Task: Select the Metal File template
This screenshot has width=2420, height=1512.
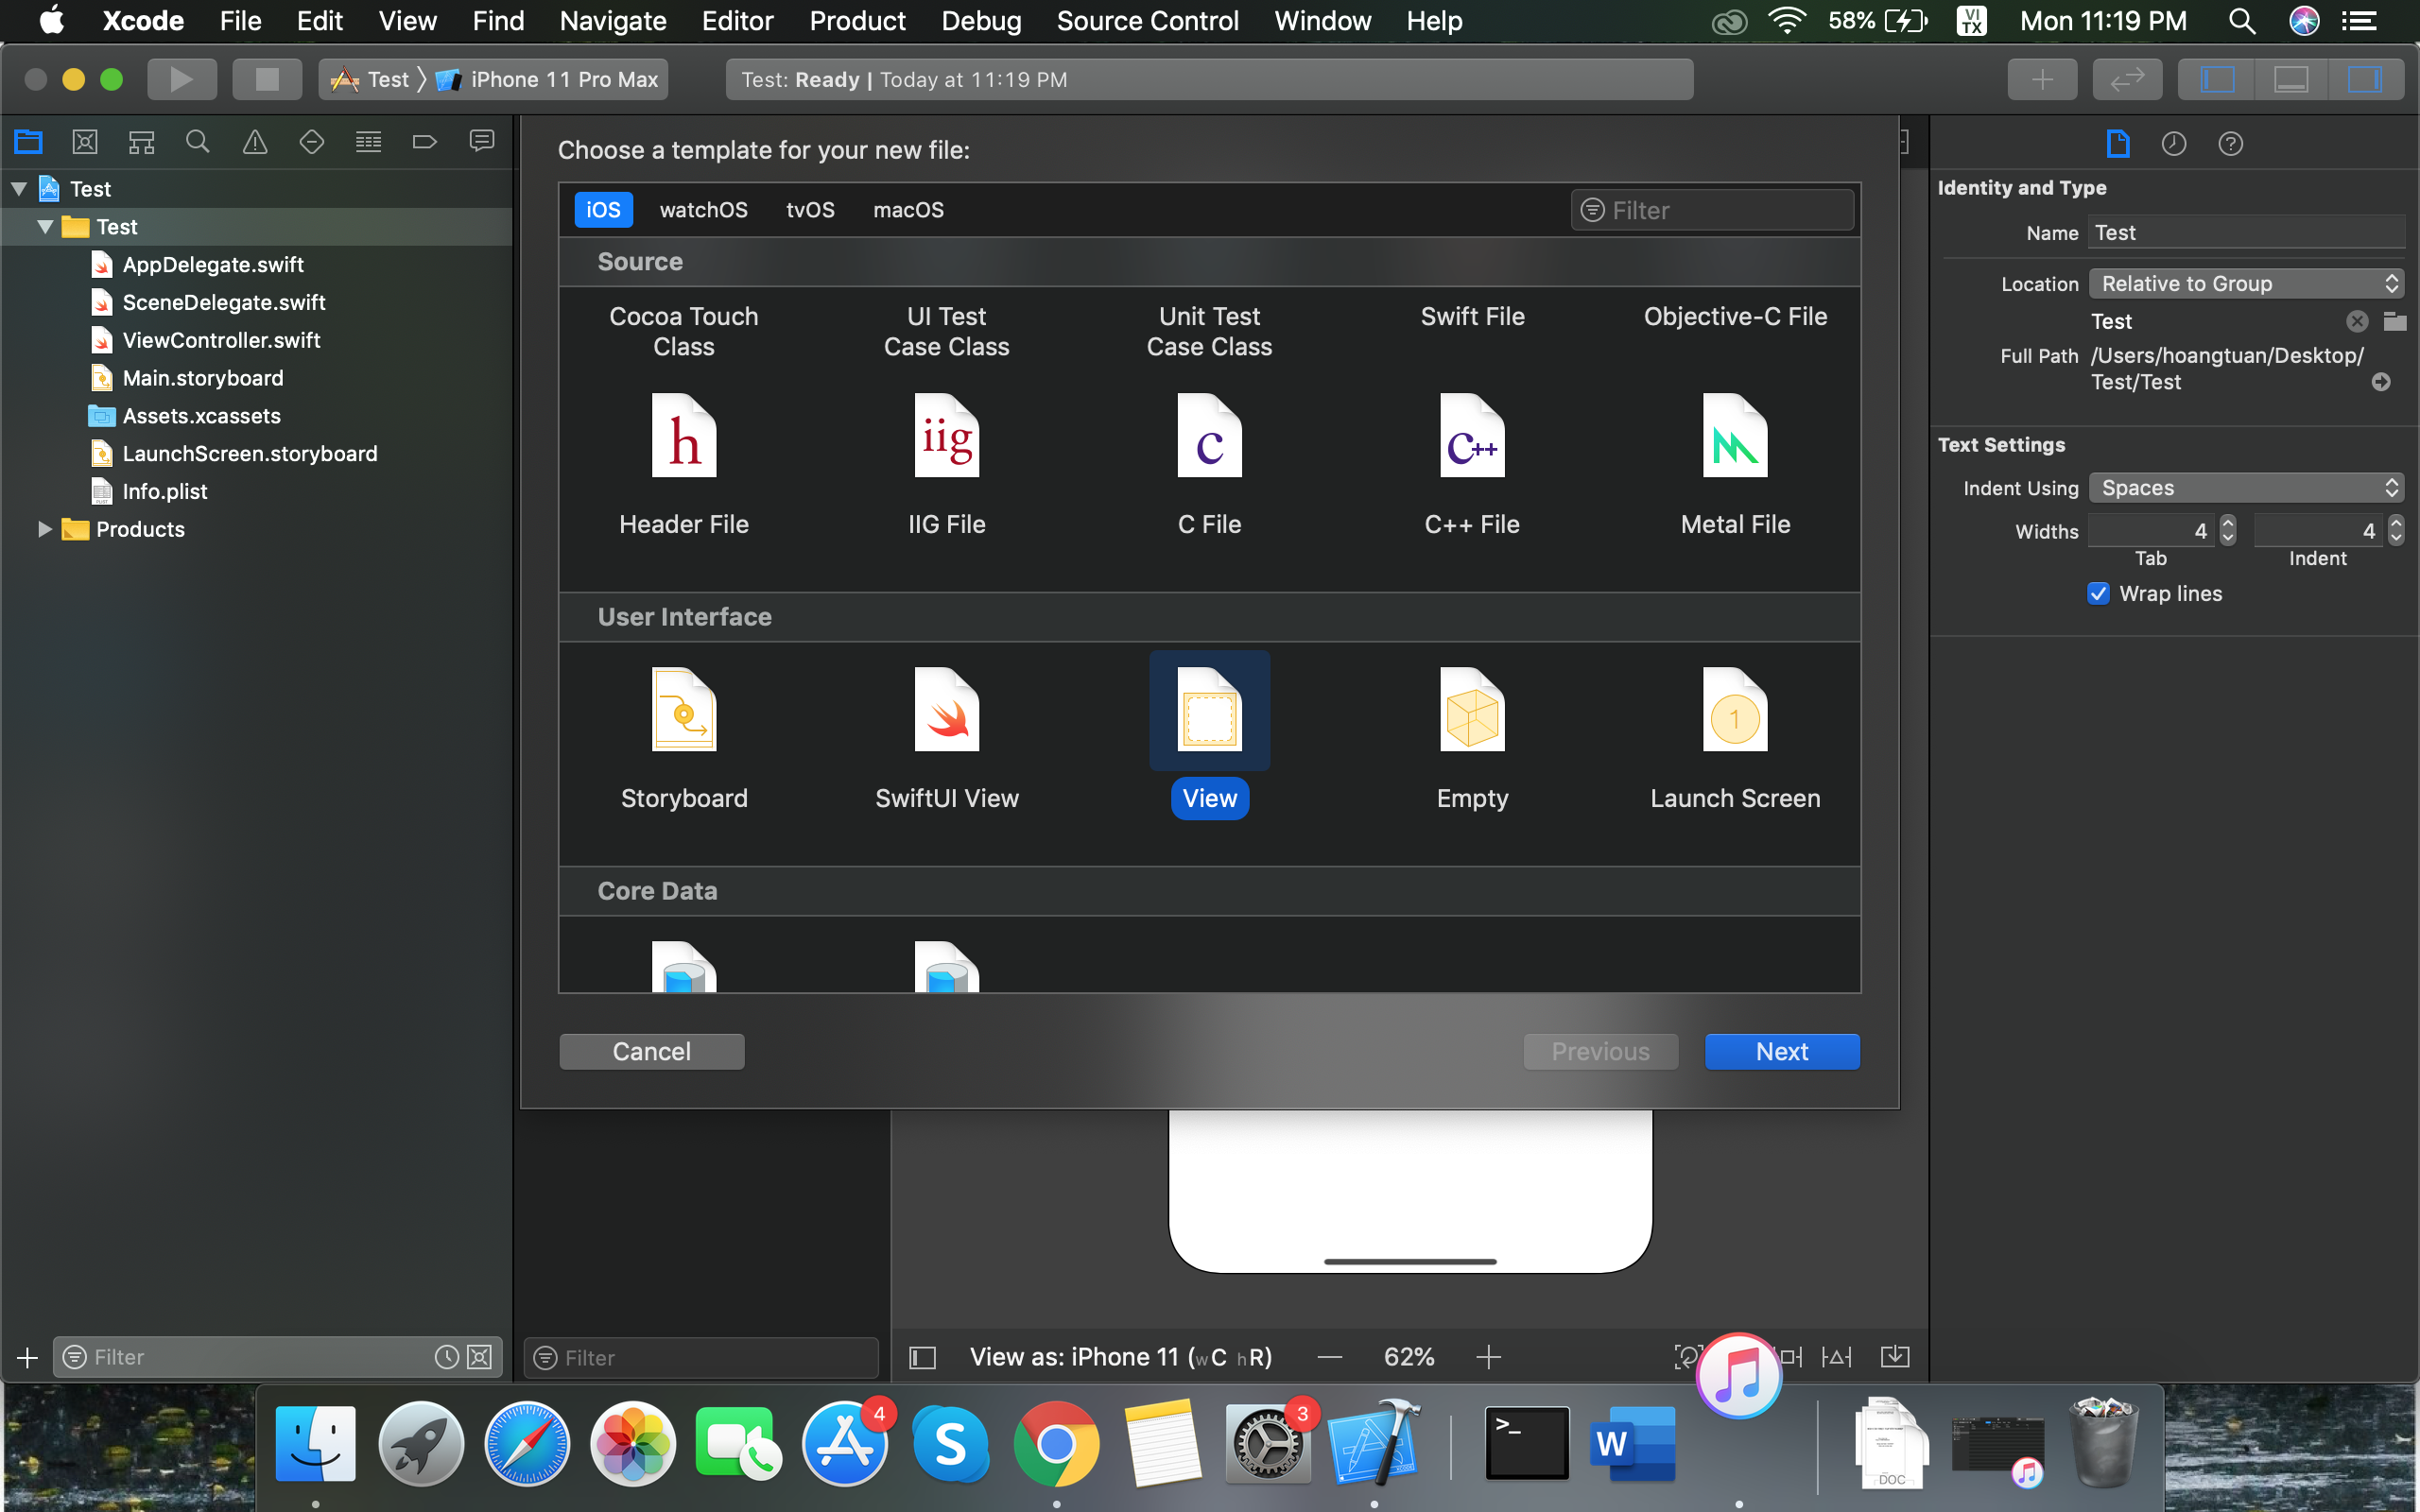Action: 1735,465
